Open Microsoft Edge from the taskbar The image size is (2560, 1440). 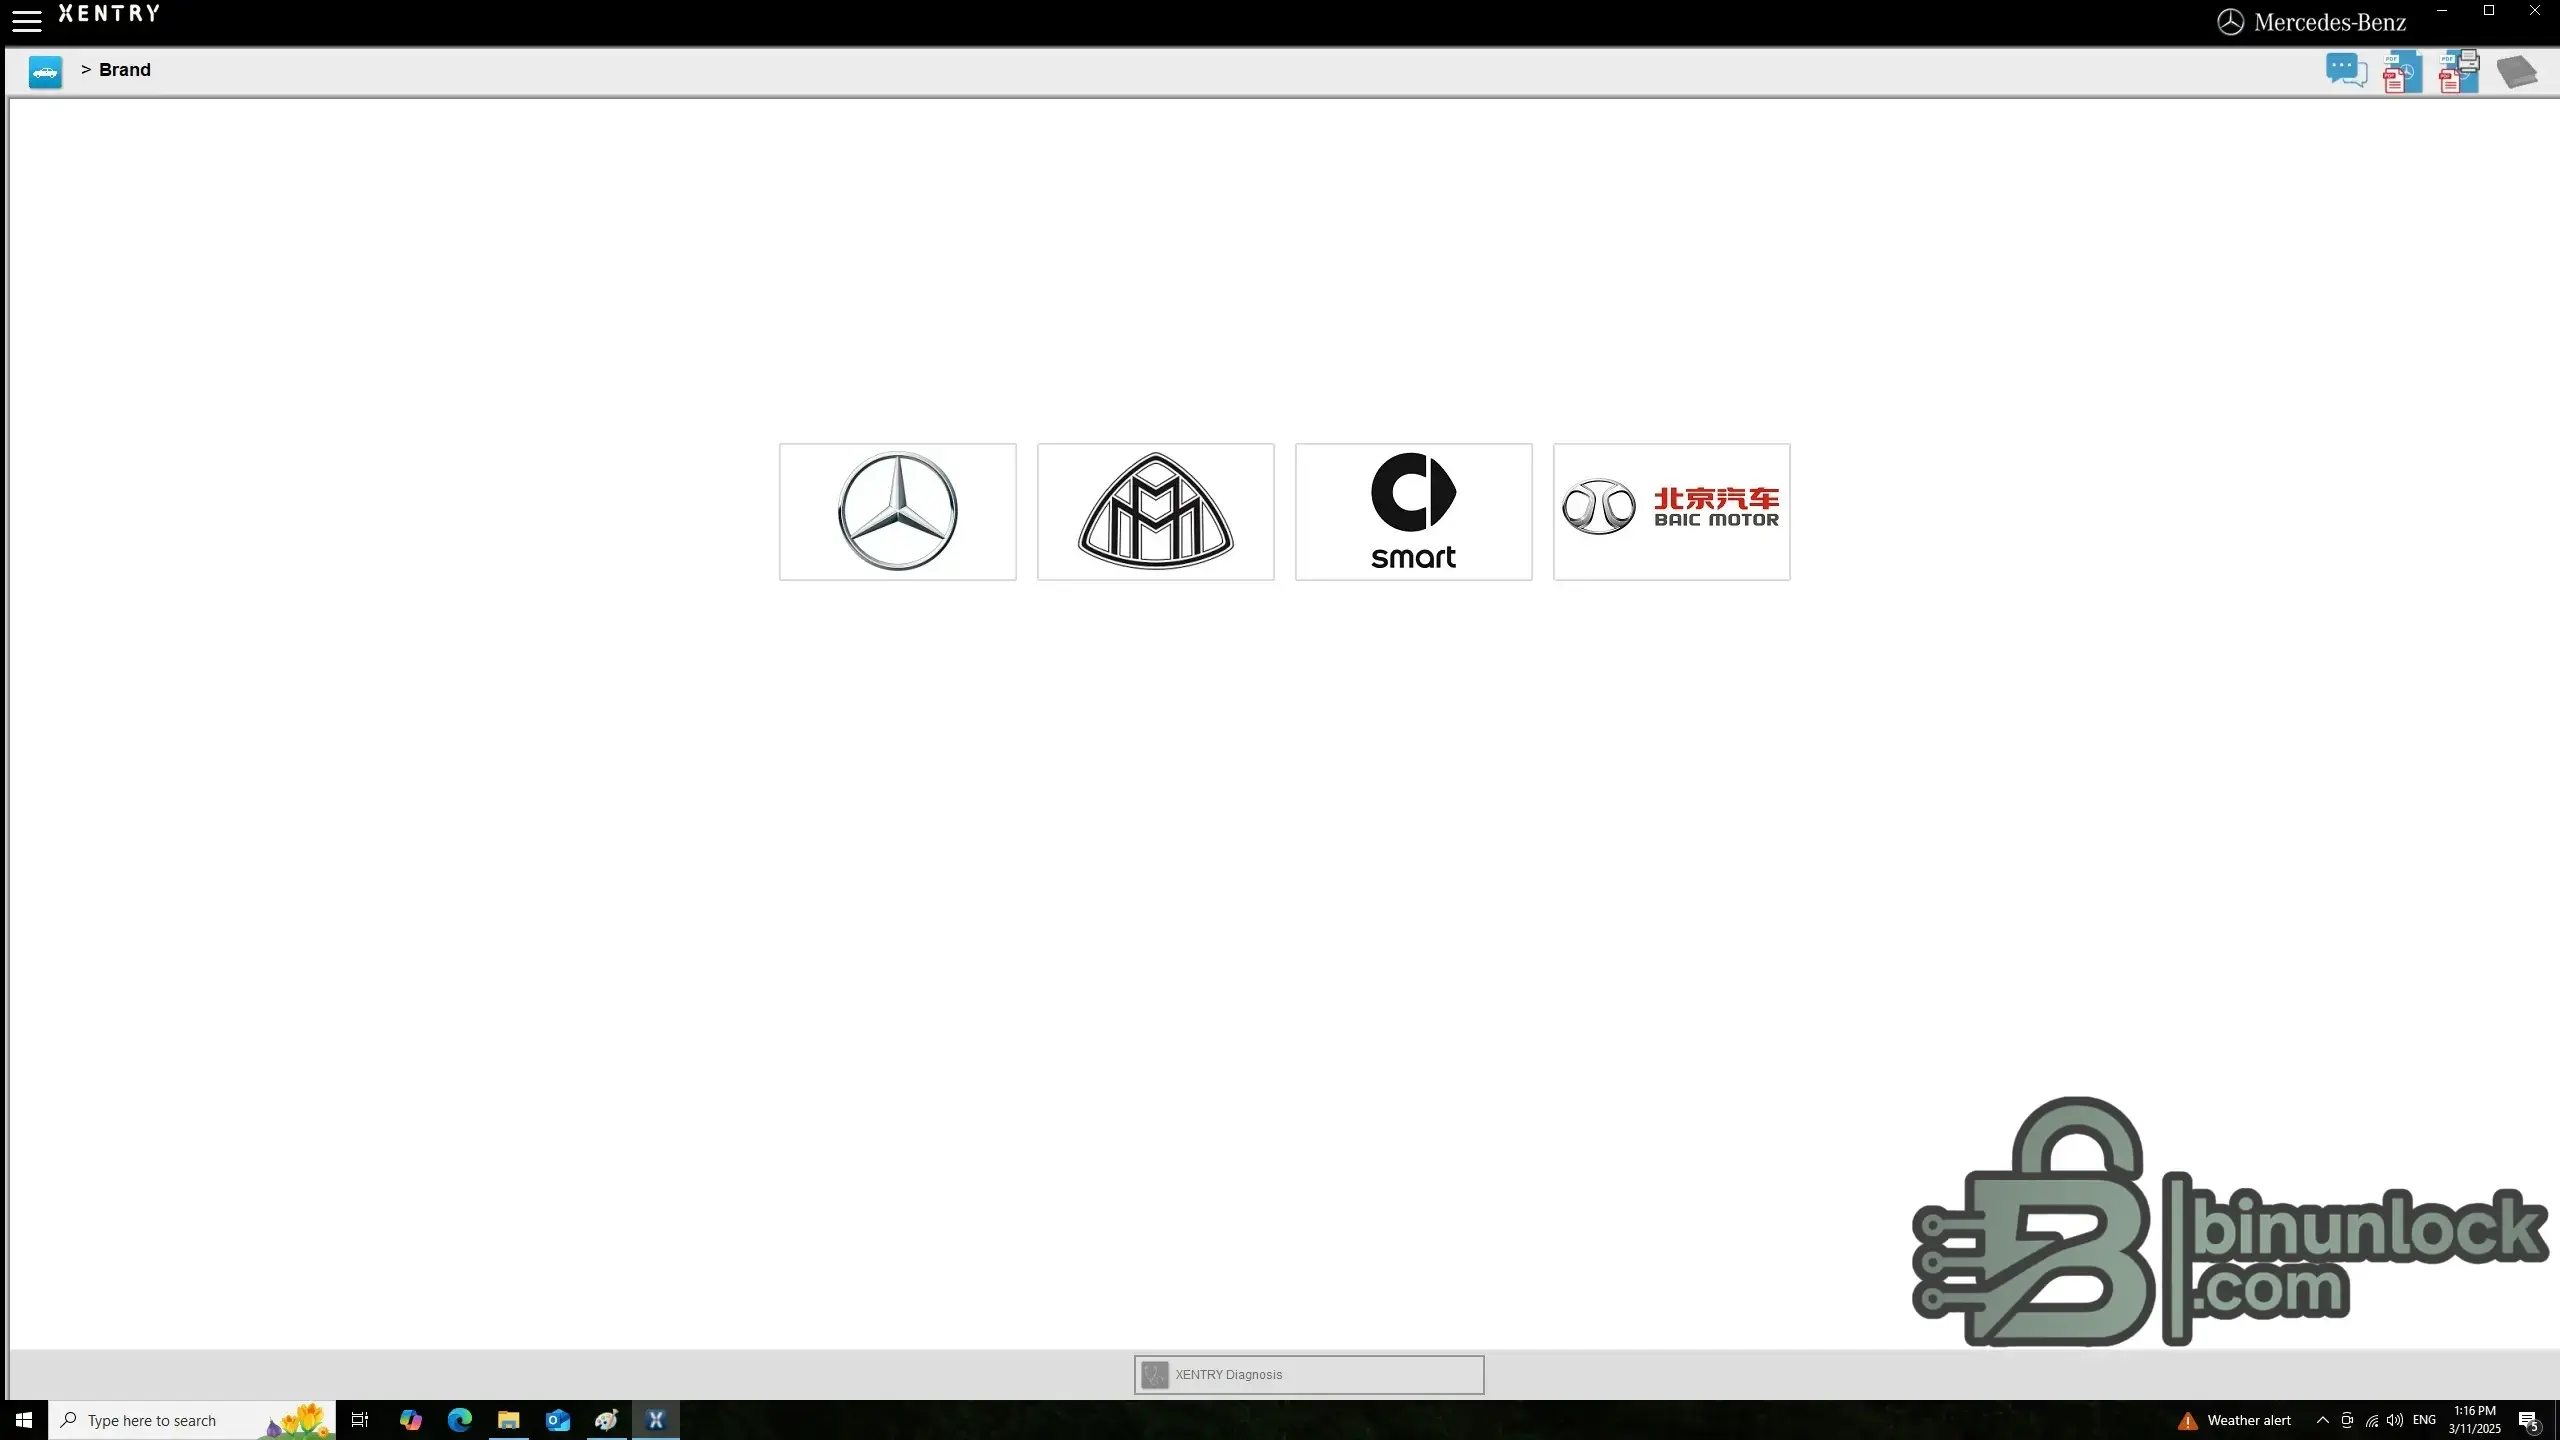(x=459, y=1420)
